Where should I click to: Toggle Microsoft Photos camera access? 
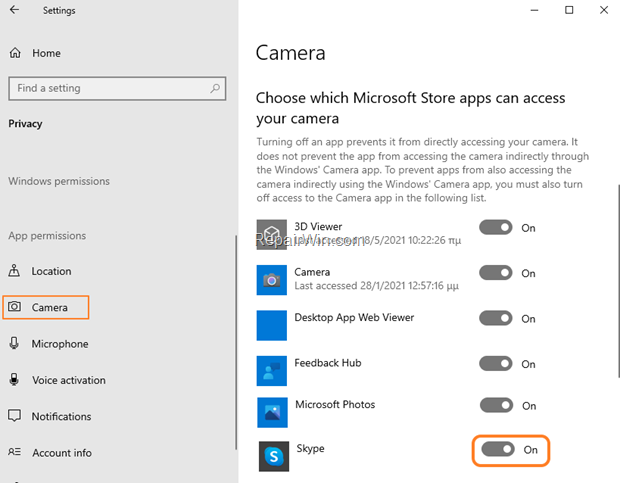497,405
